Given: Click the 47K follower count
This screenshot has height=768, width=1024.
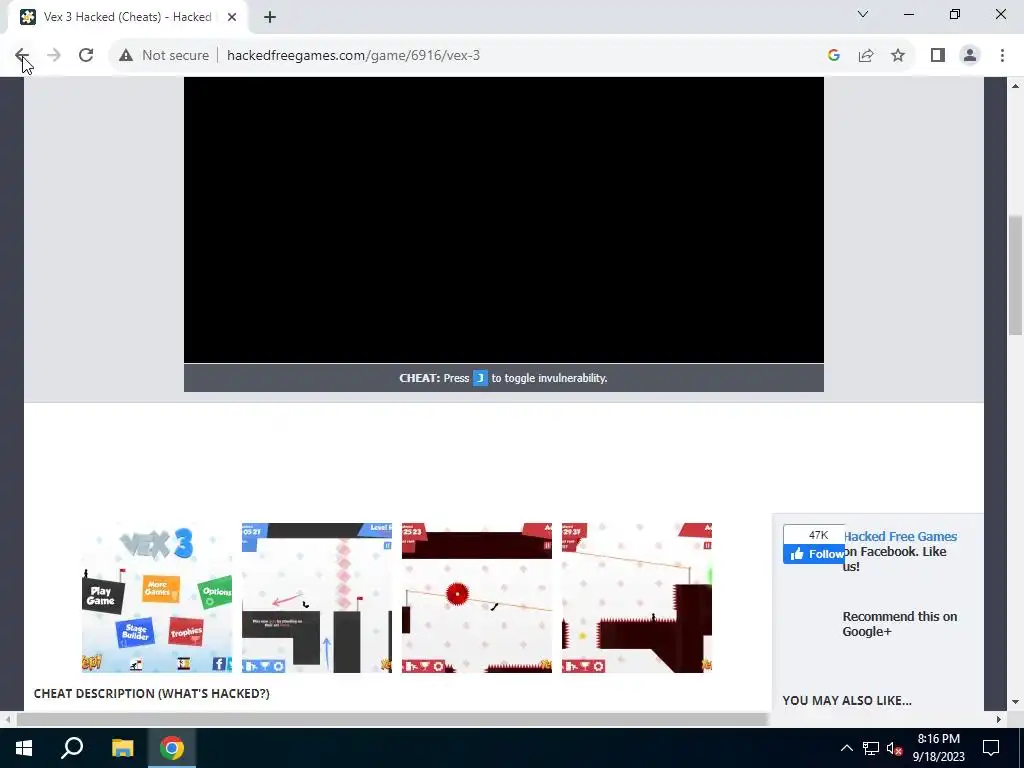Looking at the screenshot, I should [818, 535].
